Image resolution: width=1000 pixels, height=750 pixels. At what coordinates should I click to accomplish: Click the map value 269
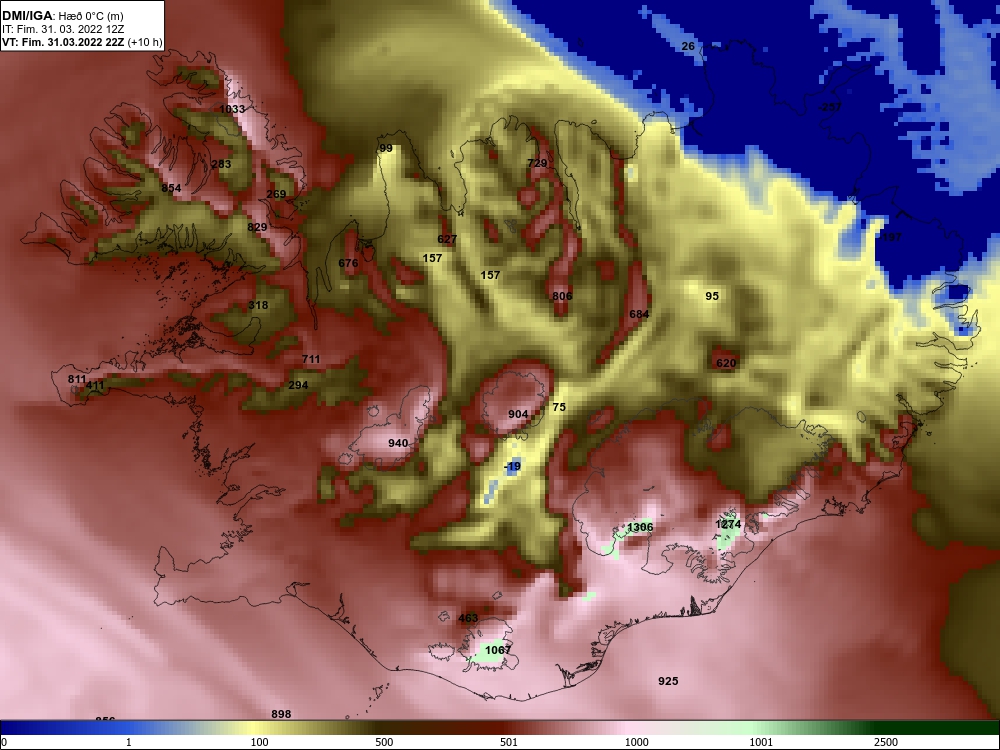pyautogui.click(x=276, y=195)
